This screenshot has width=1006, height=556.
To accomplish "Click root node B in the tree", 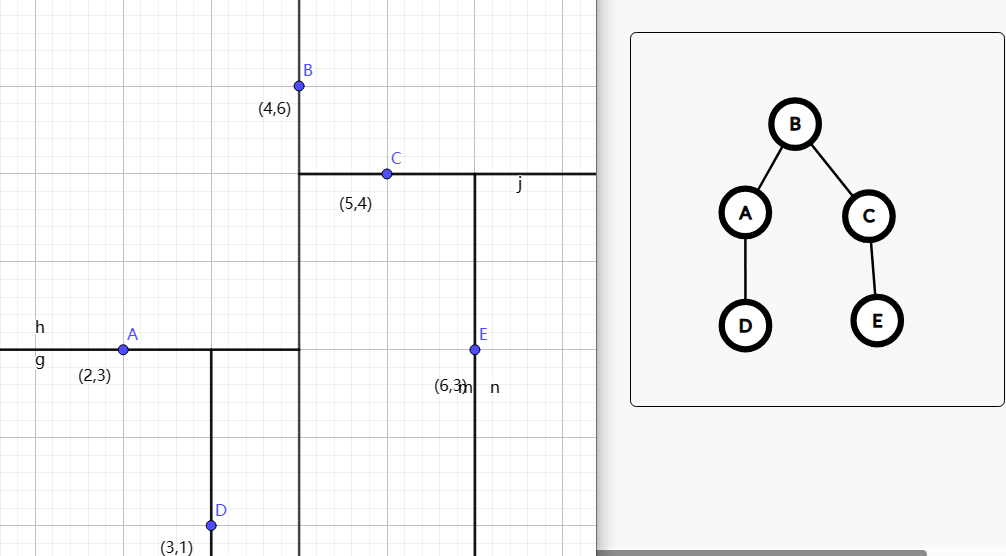I will [x=795, y=124].
